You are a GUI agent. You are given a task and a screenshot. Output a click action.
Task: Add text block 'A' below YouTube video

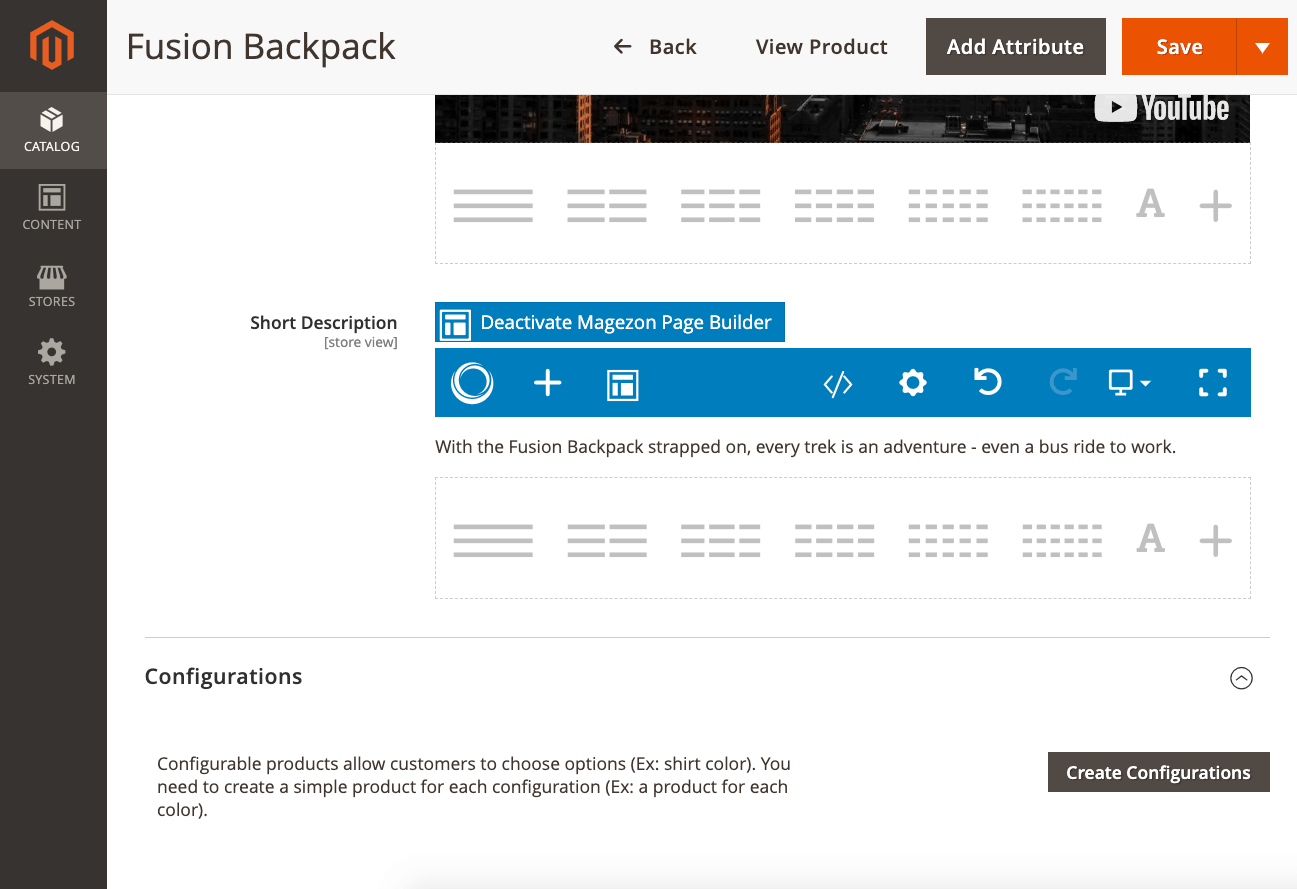pos(1150,205)
